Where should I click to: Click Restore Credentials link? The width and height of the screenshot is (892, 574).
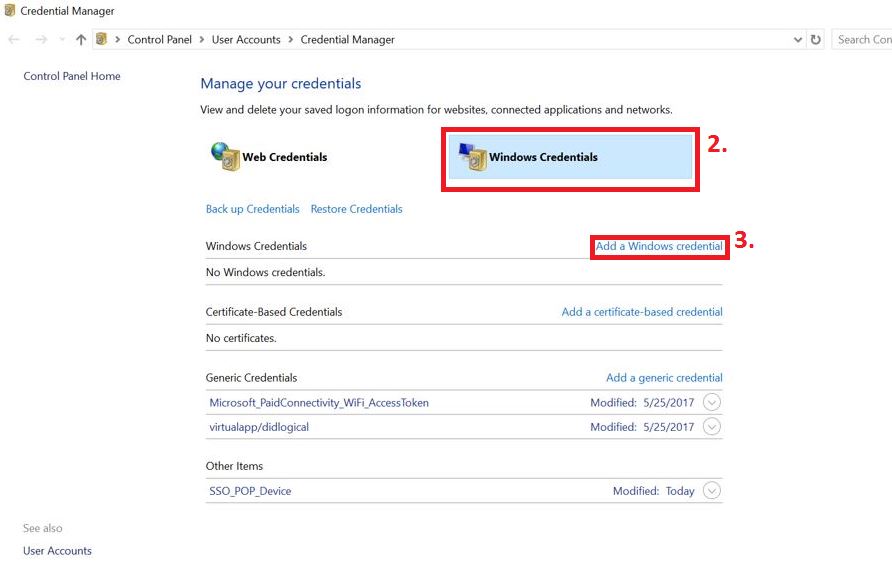pyautogui.click(x=357, y=209)
